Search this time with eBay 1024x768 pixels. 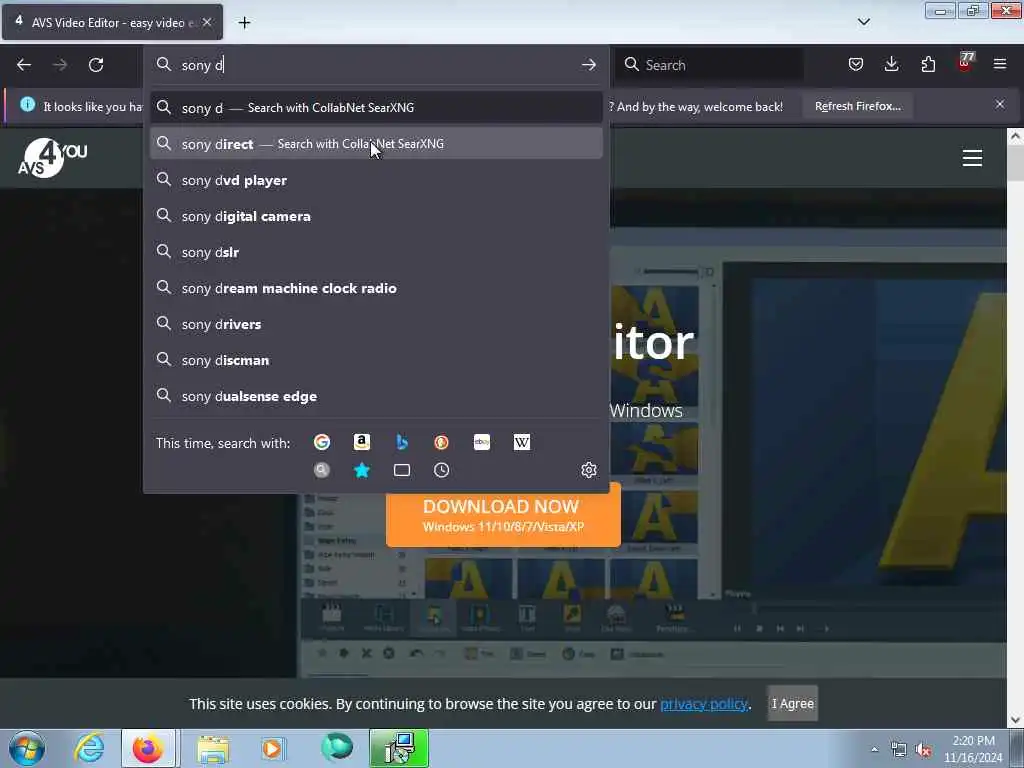pos(482,442)
